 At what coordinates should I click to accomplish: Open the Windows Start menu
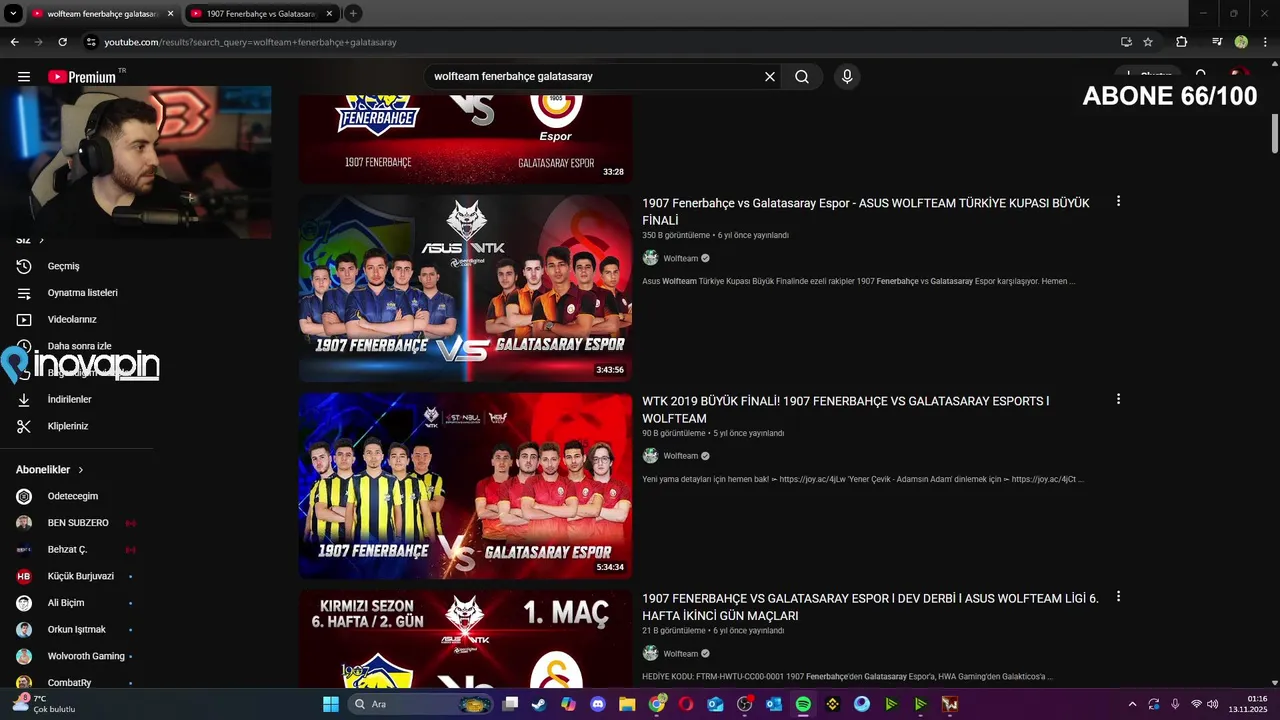pyautogui.click(x=331, y=704)
